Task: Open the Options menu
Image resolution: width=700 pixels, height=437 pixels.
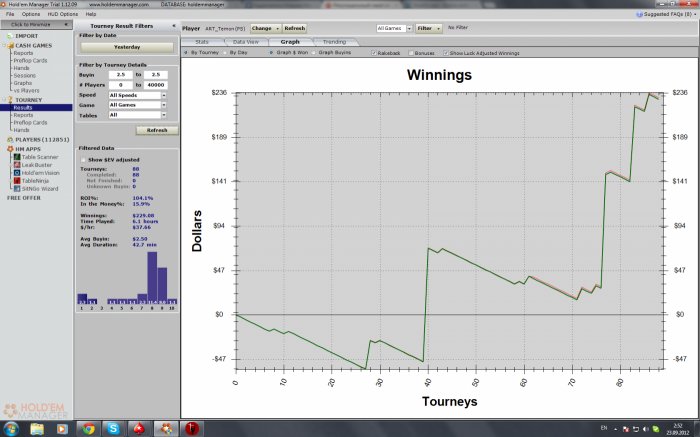Action: pyautogui.click(x=31, y=14)
